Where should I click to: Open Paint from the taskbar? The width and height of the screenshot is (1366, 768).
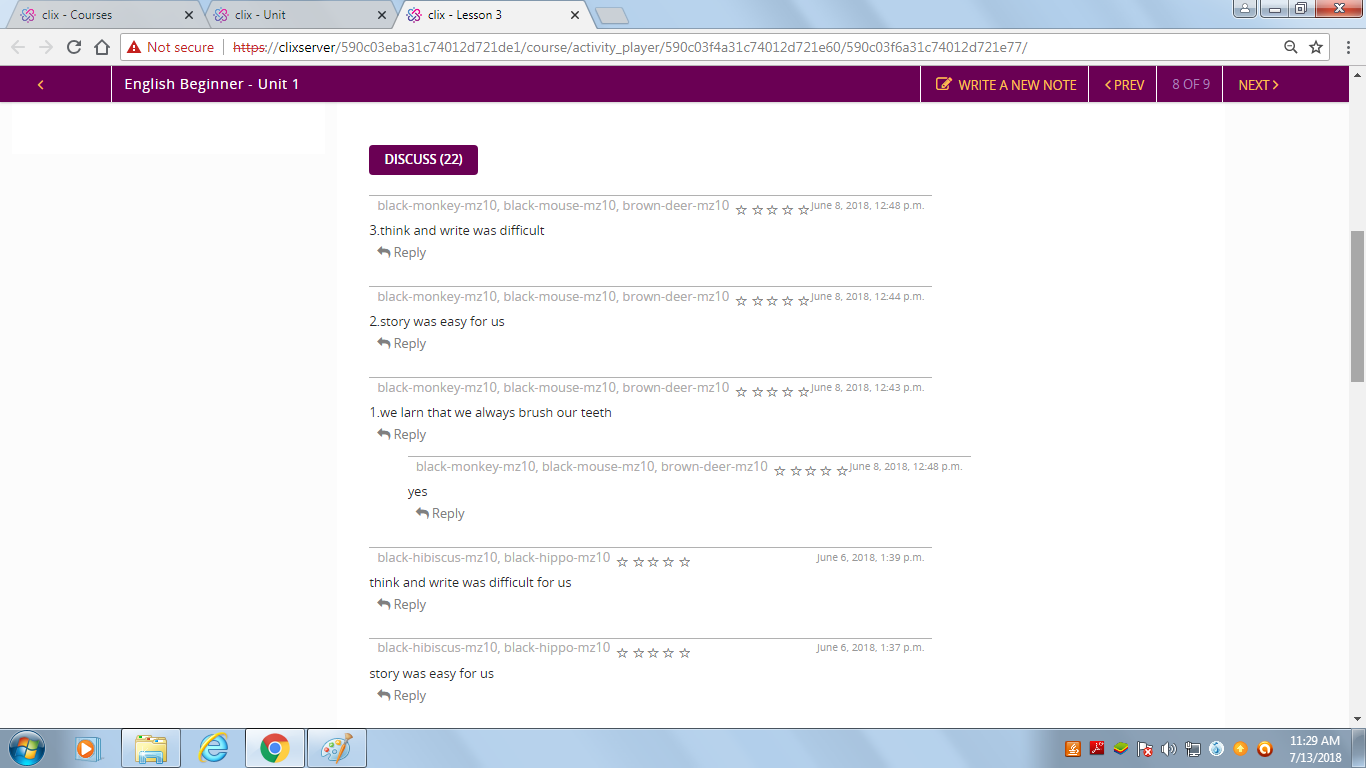(x=336, y=748)
